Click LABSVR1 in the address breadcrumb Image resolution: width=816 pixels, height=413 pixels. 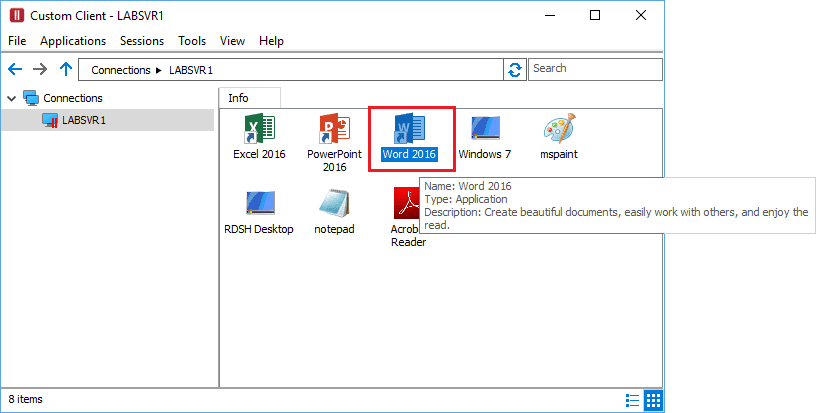(x=191, y=70)
